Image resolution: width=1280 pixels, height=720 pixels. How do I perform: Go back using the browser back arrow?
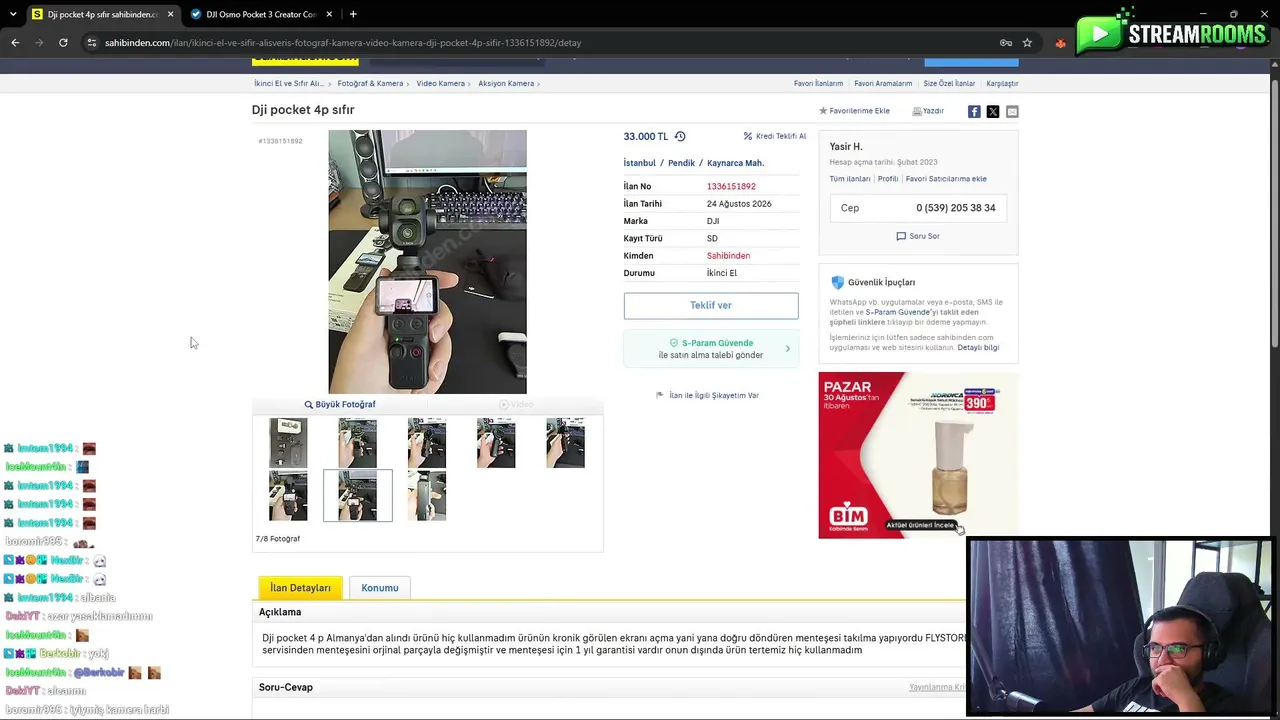(15, 43)
